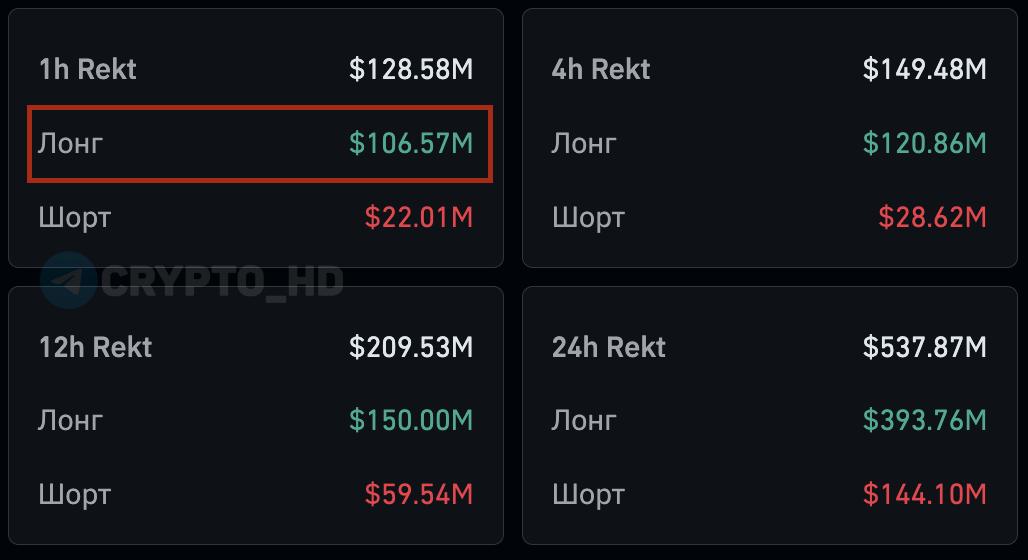Select the Шорт label in 1h card
Viewport: 1028px width, 560px height.
point(74,217)
